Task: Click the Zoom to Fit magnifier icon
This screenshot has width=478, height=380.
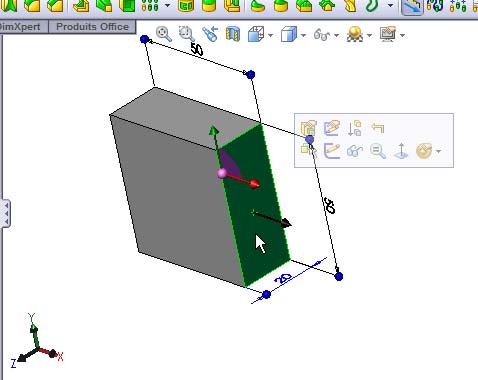Action: [164, 34]
